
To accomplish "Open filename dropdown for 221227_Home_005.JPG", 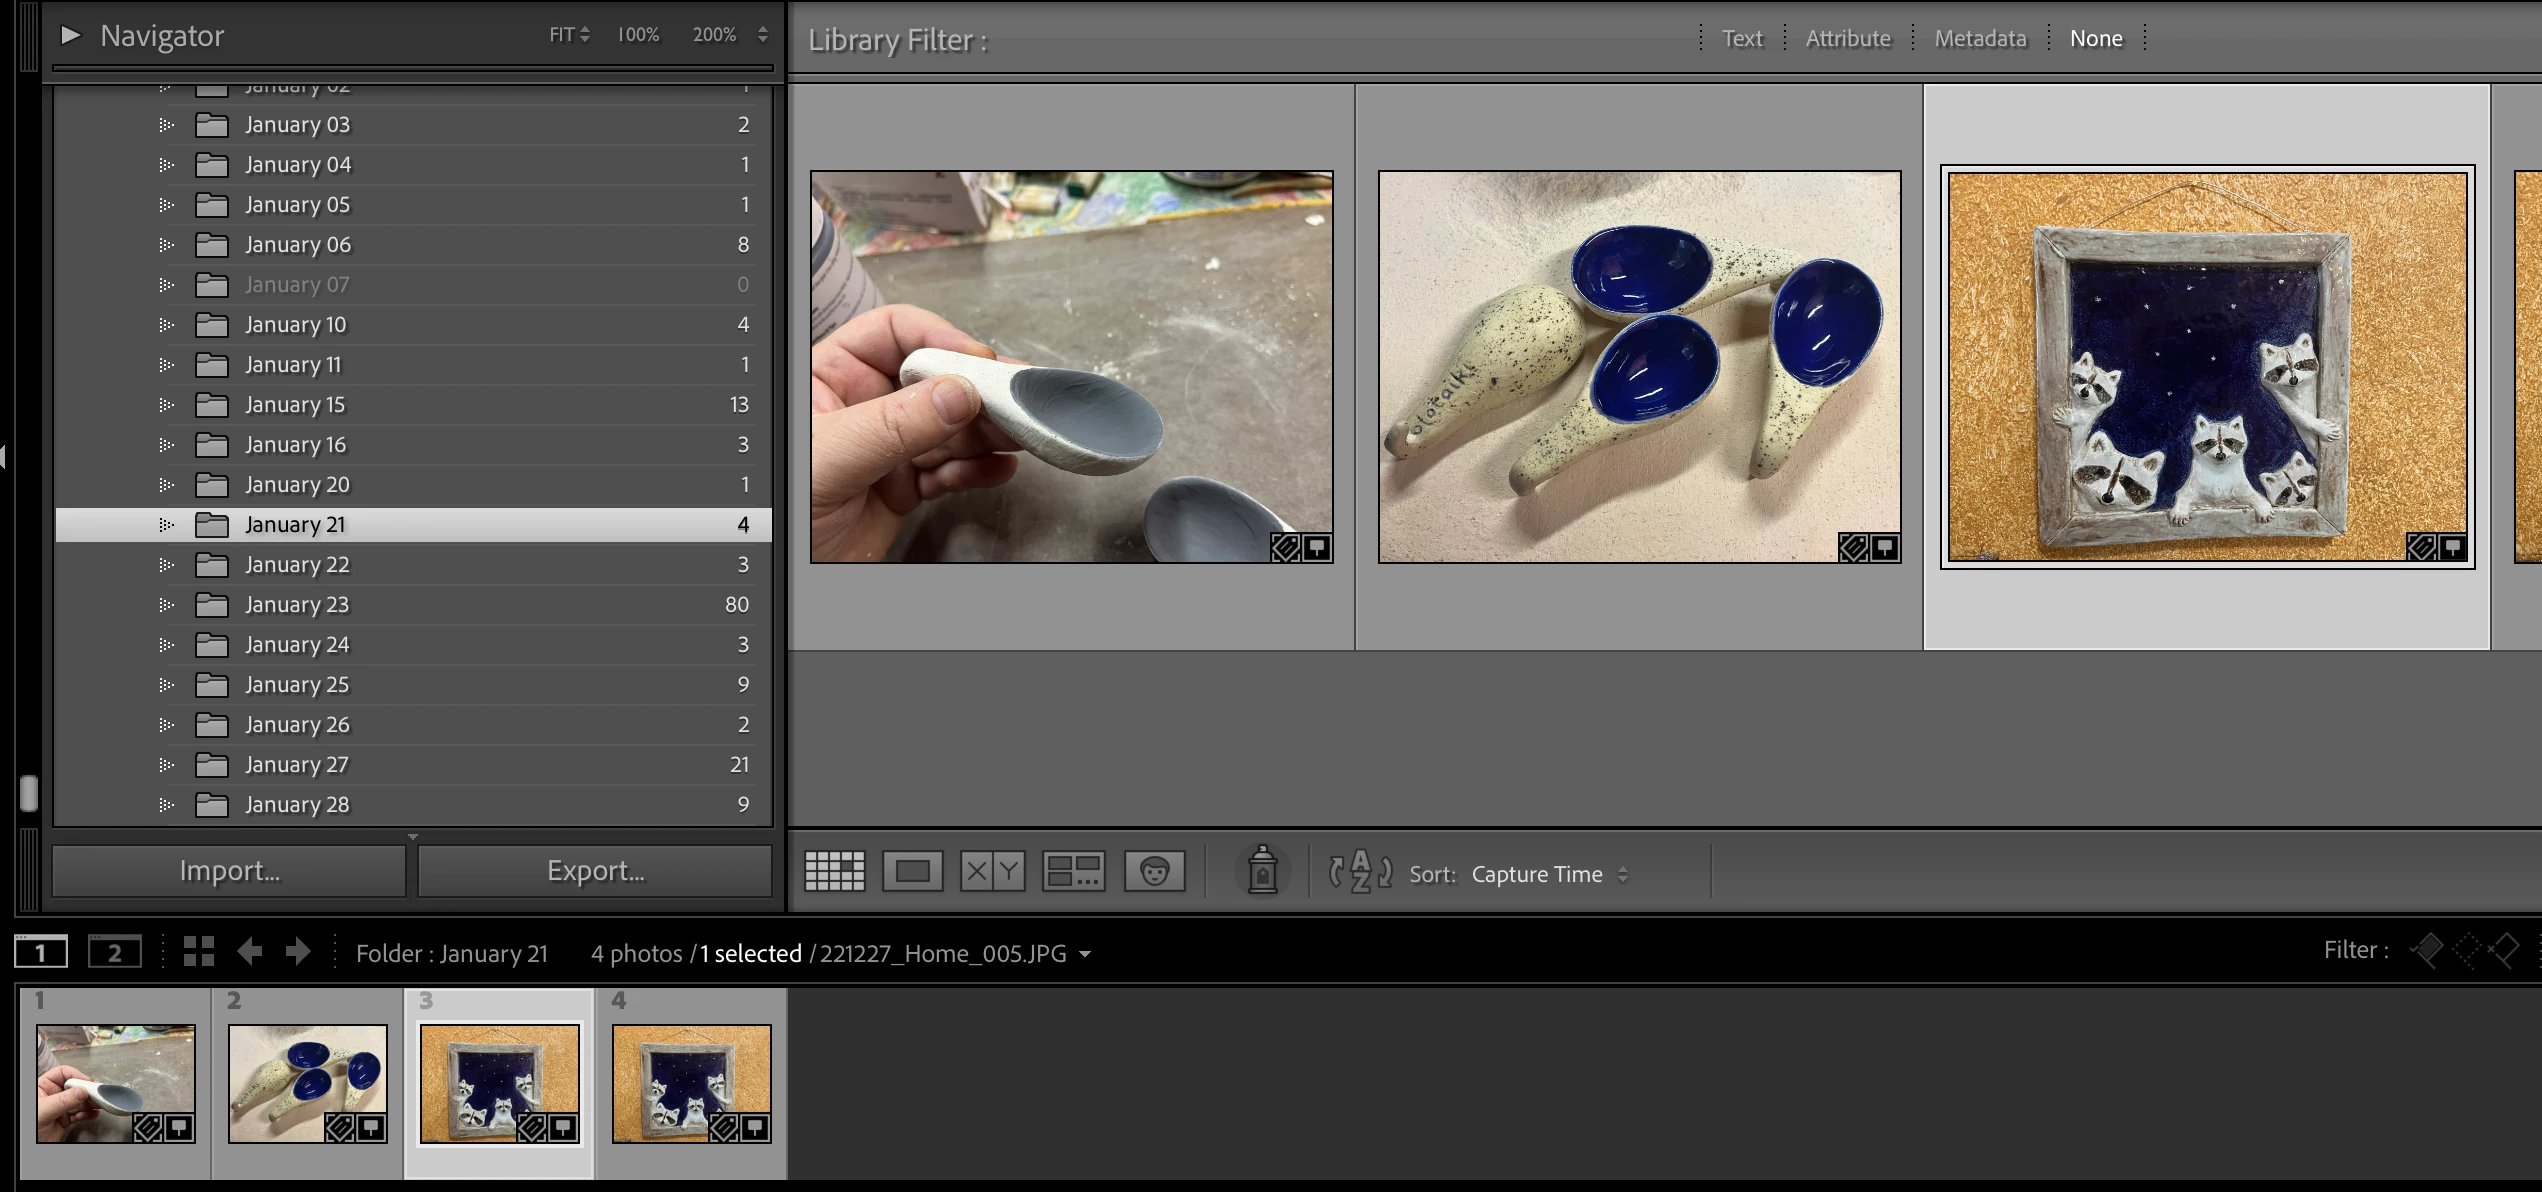I will 1085,954.
